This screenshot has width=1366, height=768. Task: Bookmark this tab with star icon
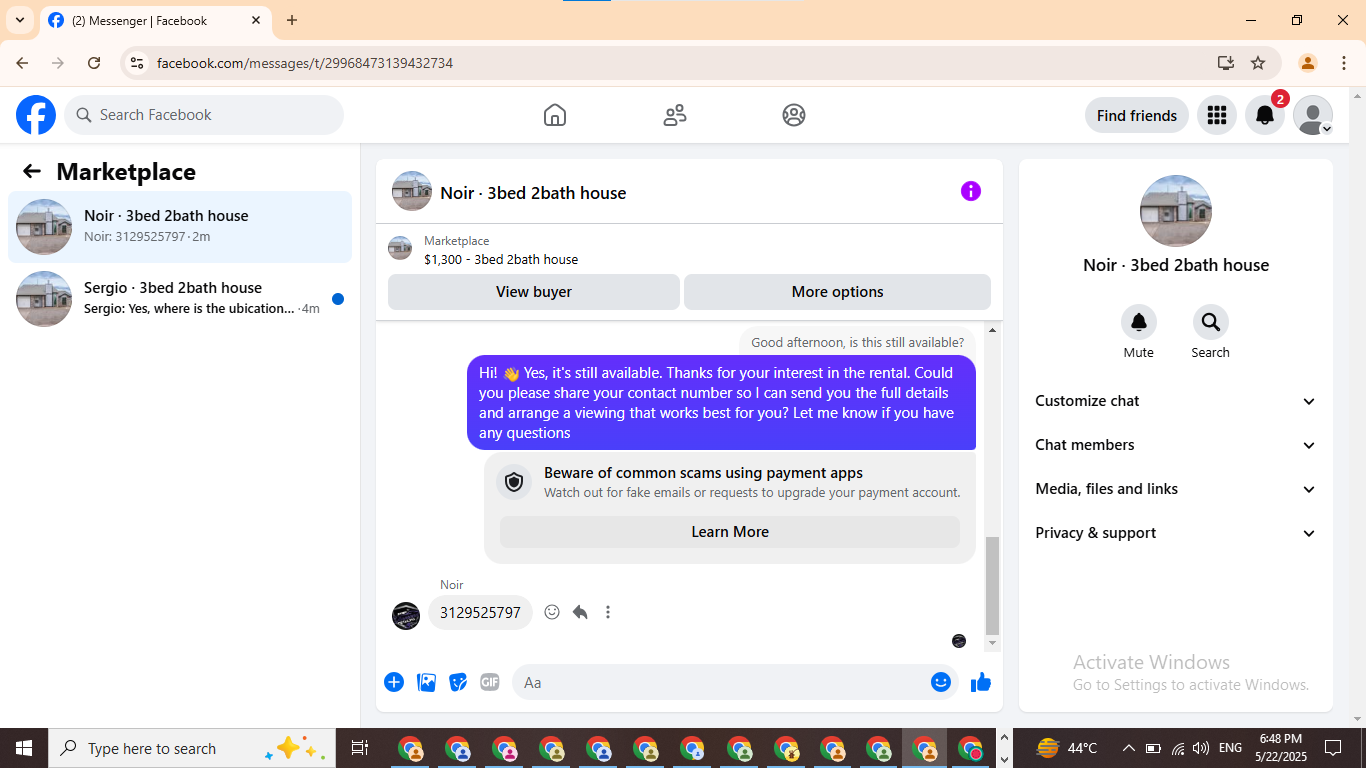pyautogui.click(x=1258, y=63)
